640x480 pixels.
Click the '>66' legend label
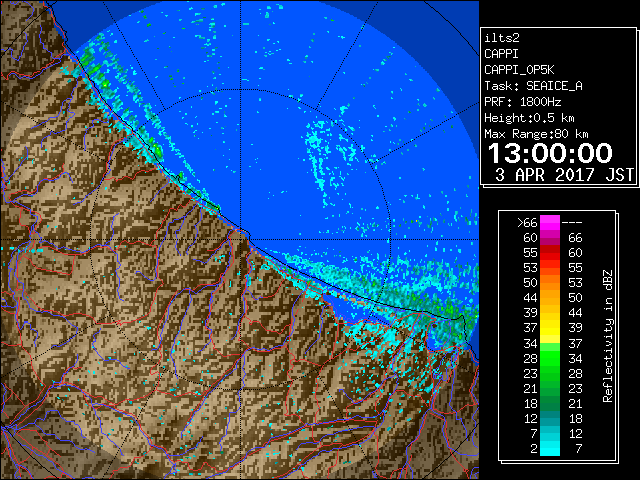[x=527, y=223]
